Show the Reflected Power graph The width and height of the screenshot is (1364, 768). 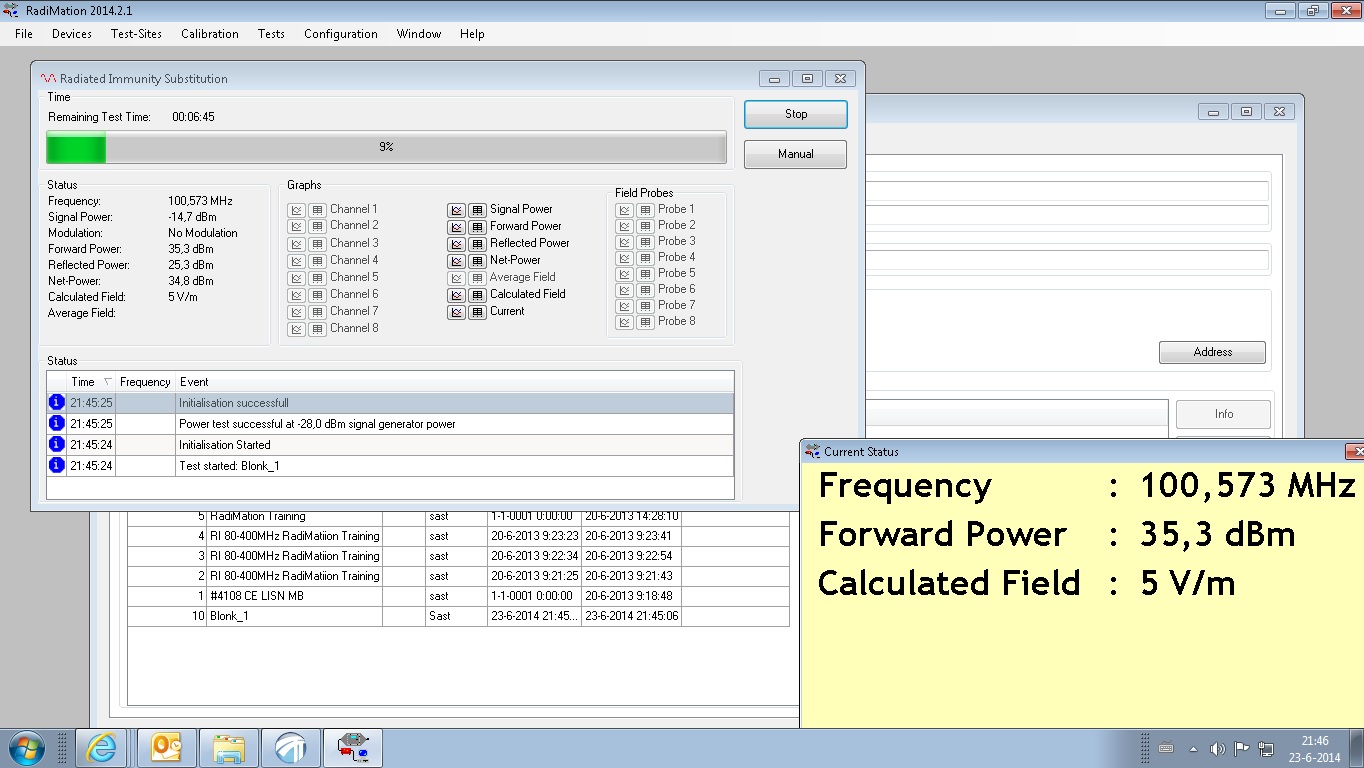tap(457, 243)
